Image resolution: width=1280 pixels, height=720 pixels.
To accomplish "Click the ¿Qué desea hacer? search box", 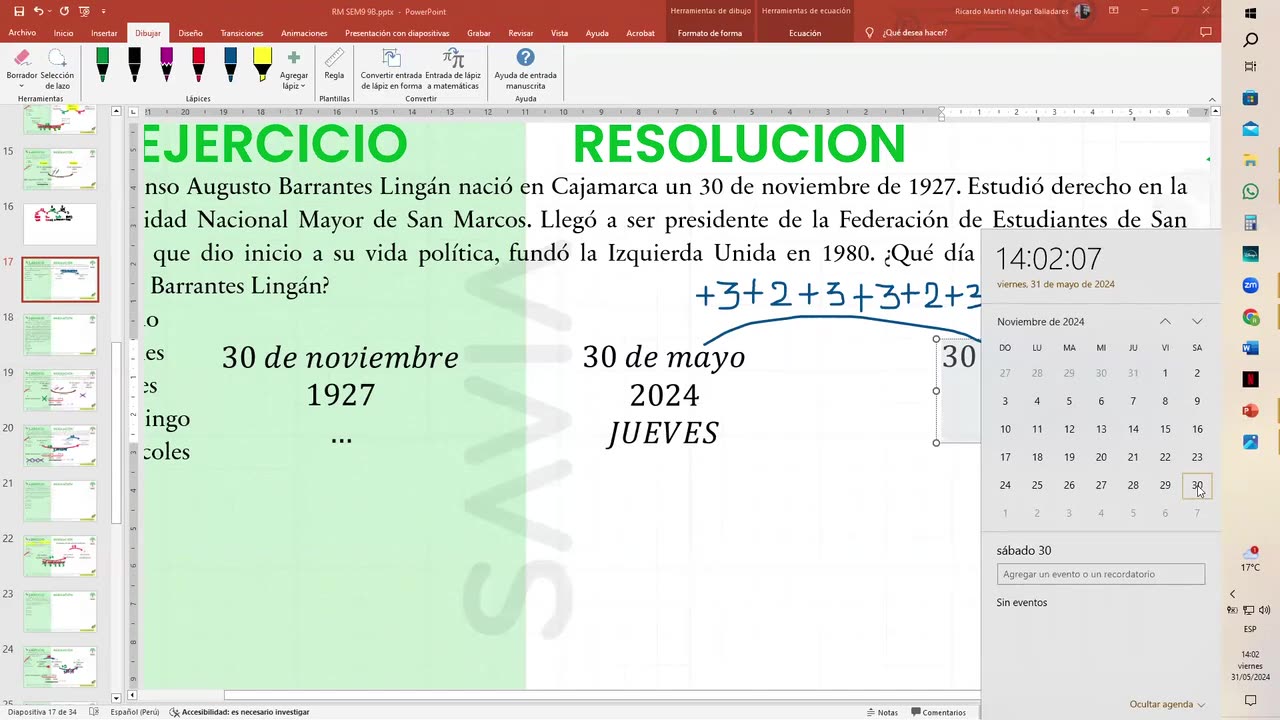I will 914,33.
